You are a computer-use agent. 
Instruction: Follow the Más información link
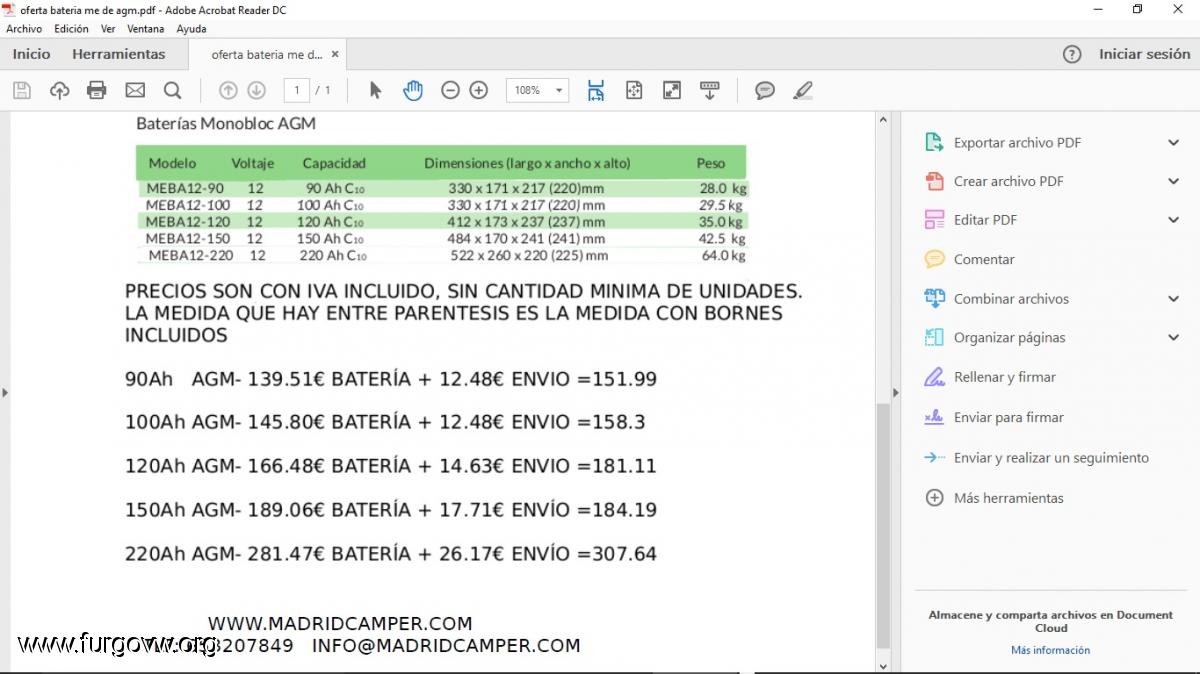pos(1050,650)
